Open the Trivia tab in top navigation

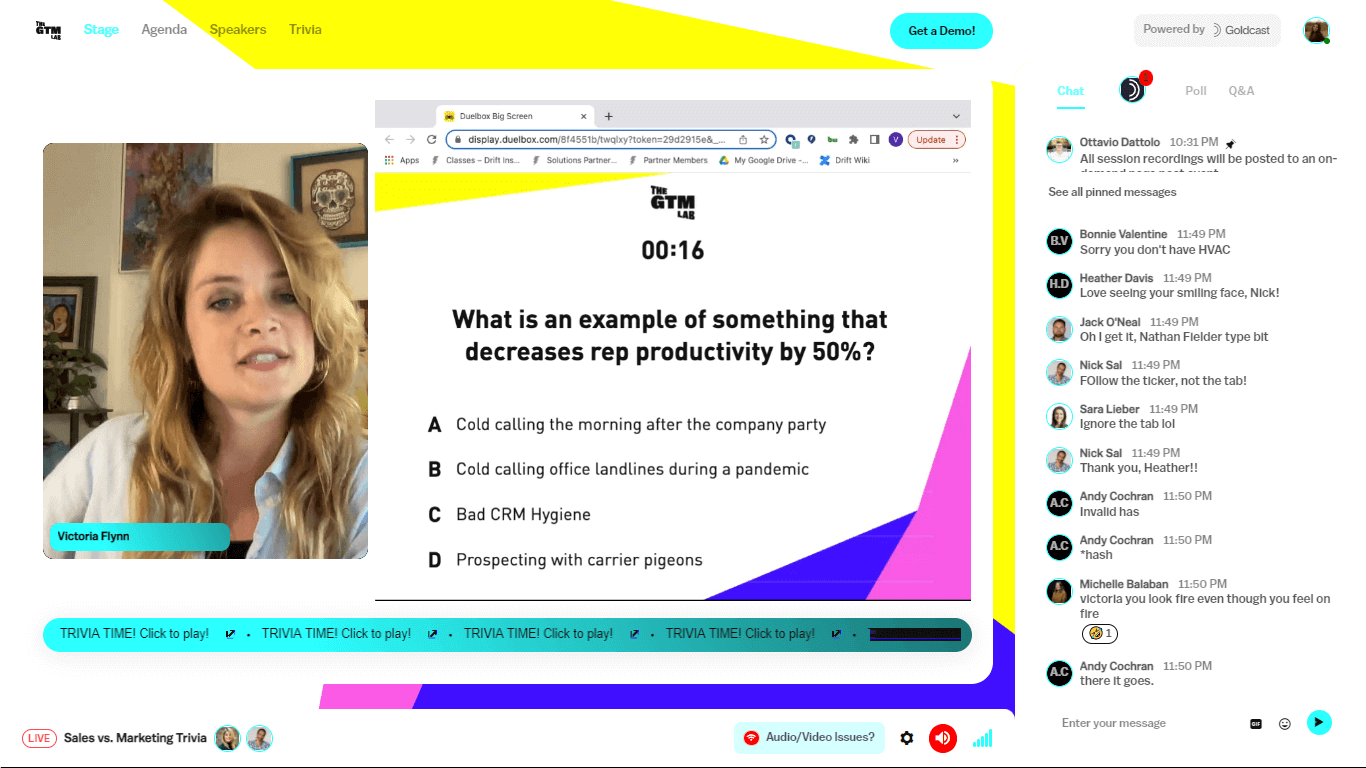tap(305, 30)
